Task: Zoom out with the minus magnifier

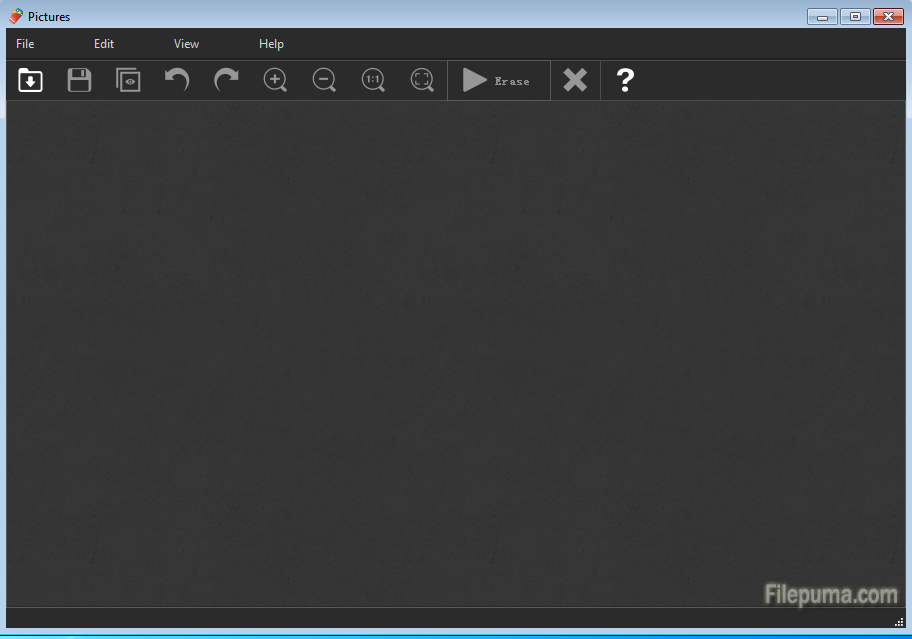Action: pyautogui.click(x=324, y=80)
